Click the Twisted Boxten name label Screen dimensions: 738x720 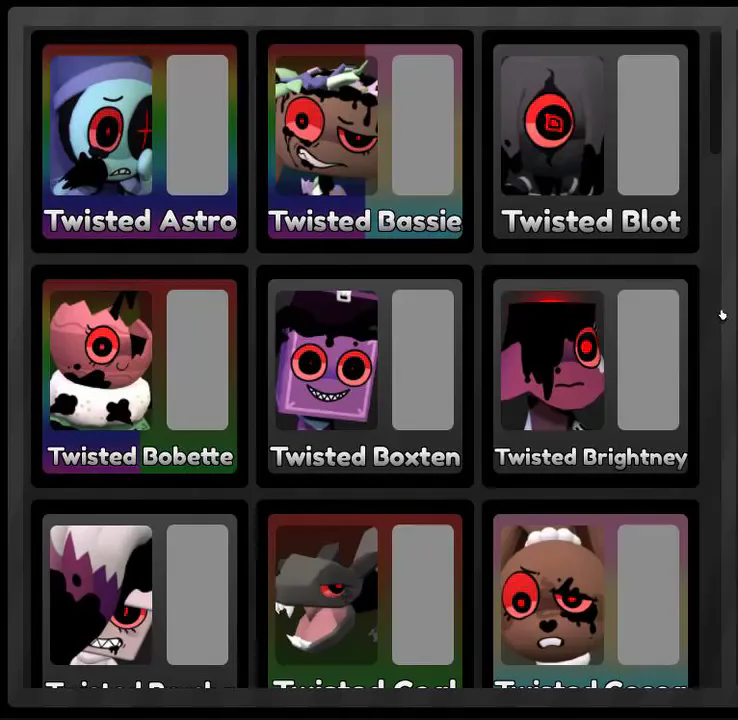pyautogui.click(x=365, y=456)
